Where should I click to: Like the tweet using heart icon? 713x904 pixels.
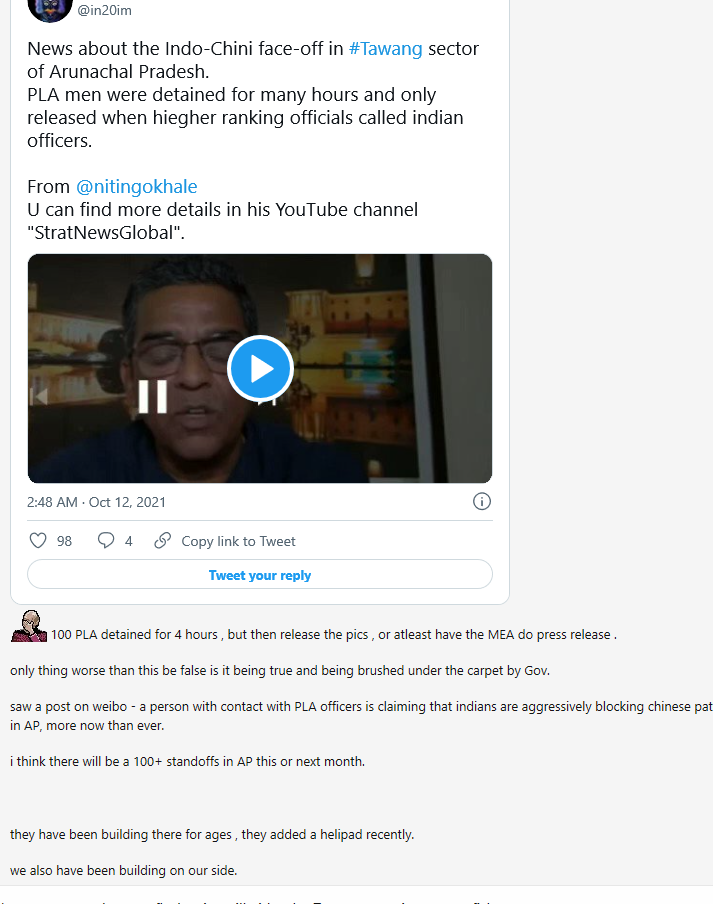38,541
